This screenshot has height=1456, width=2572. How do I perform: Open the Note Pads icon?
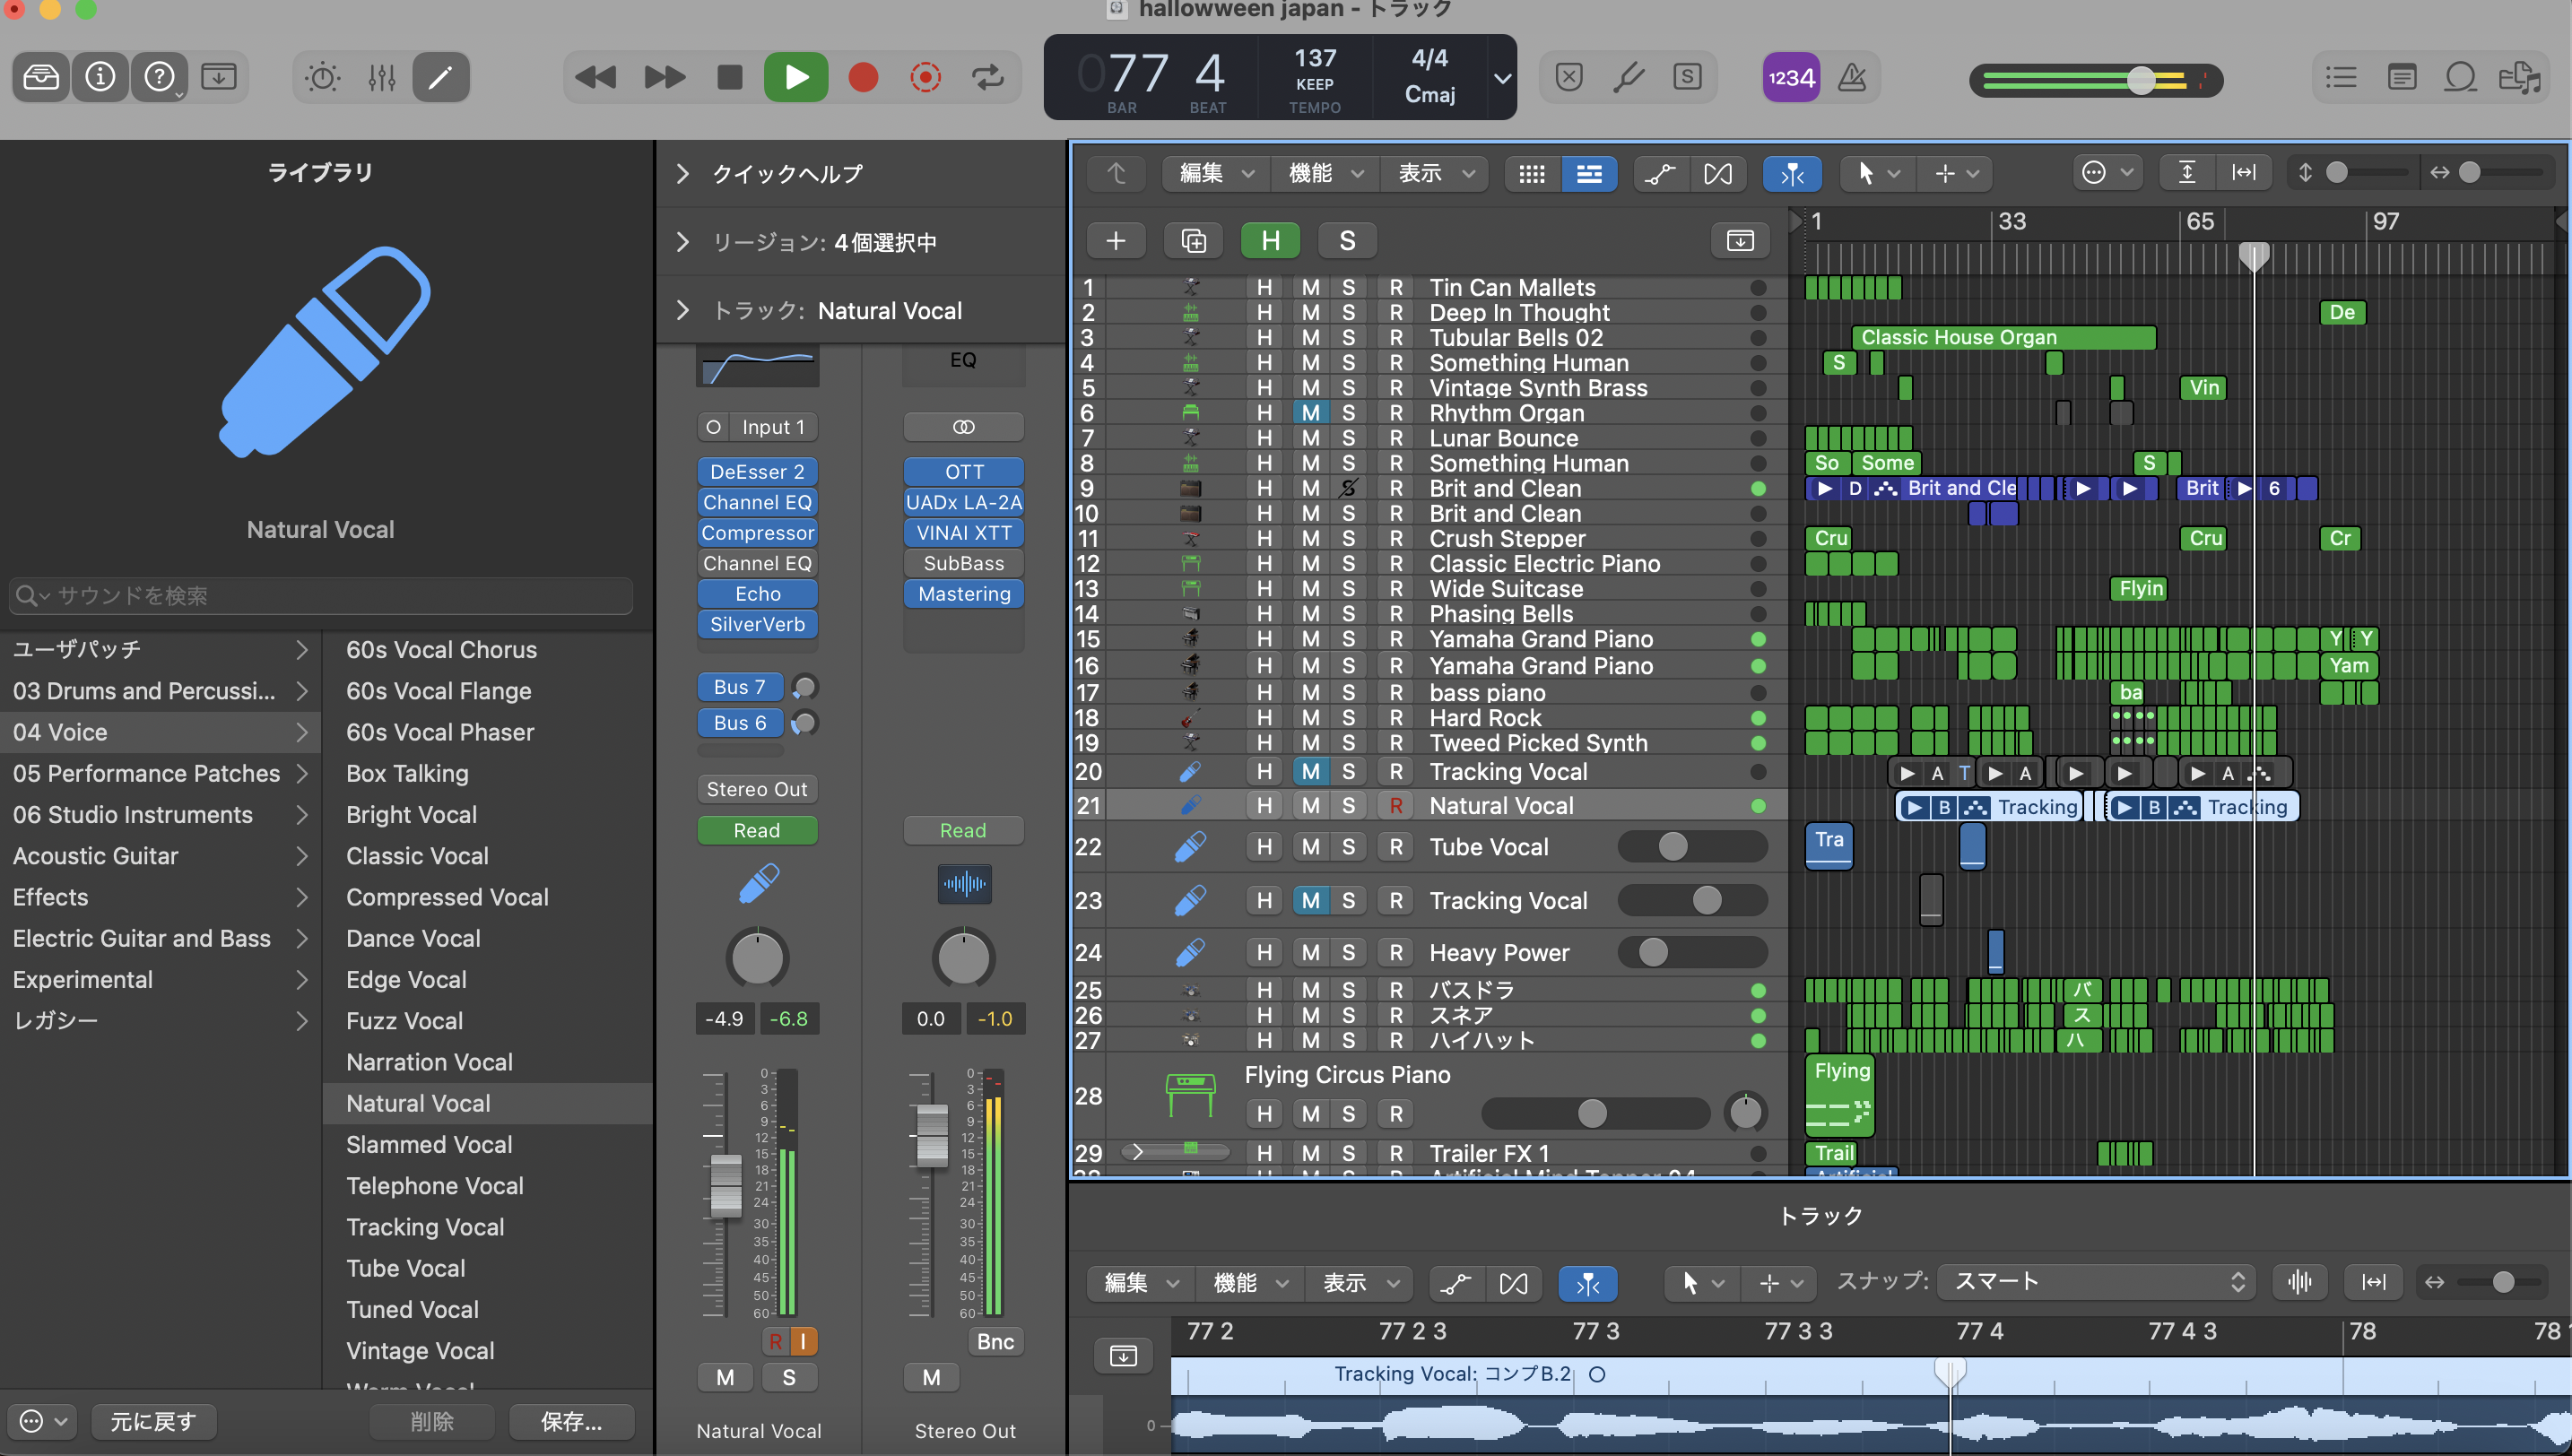[x=2401, y=77]
